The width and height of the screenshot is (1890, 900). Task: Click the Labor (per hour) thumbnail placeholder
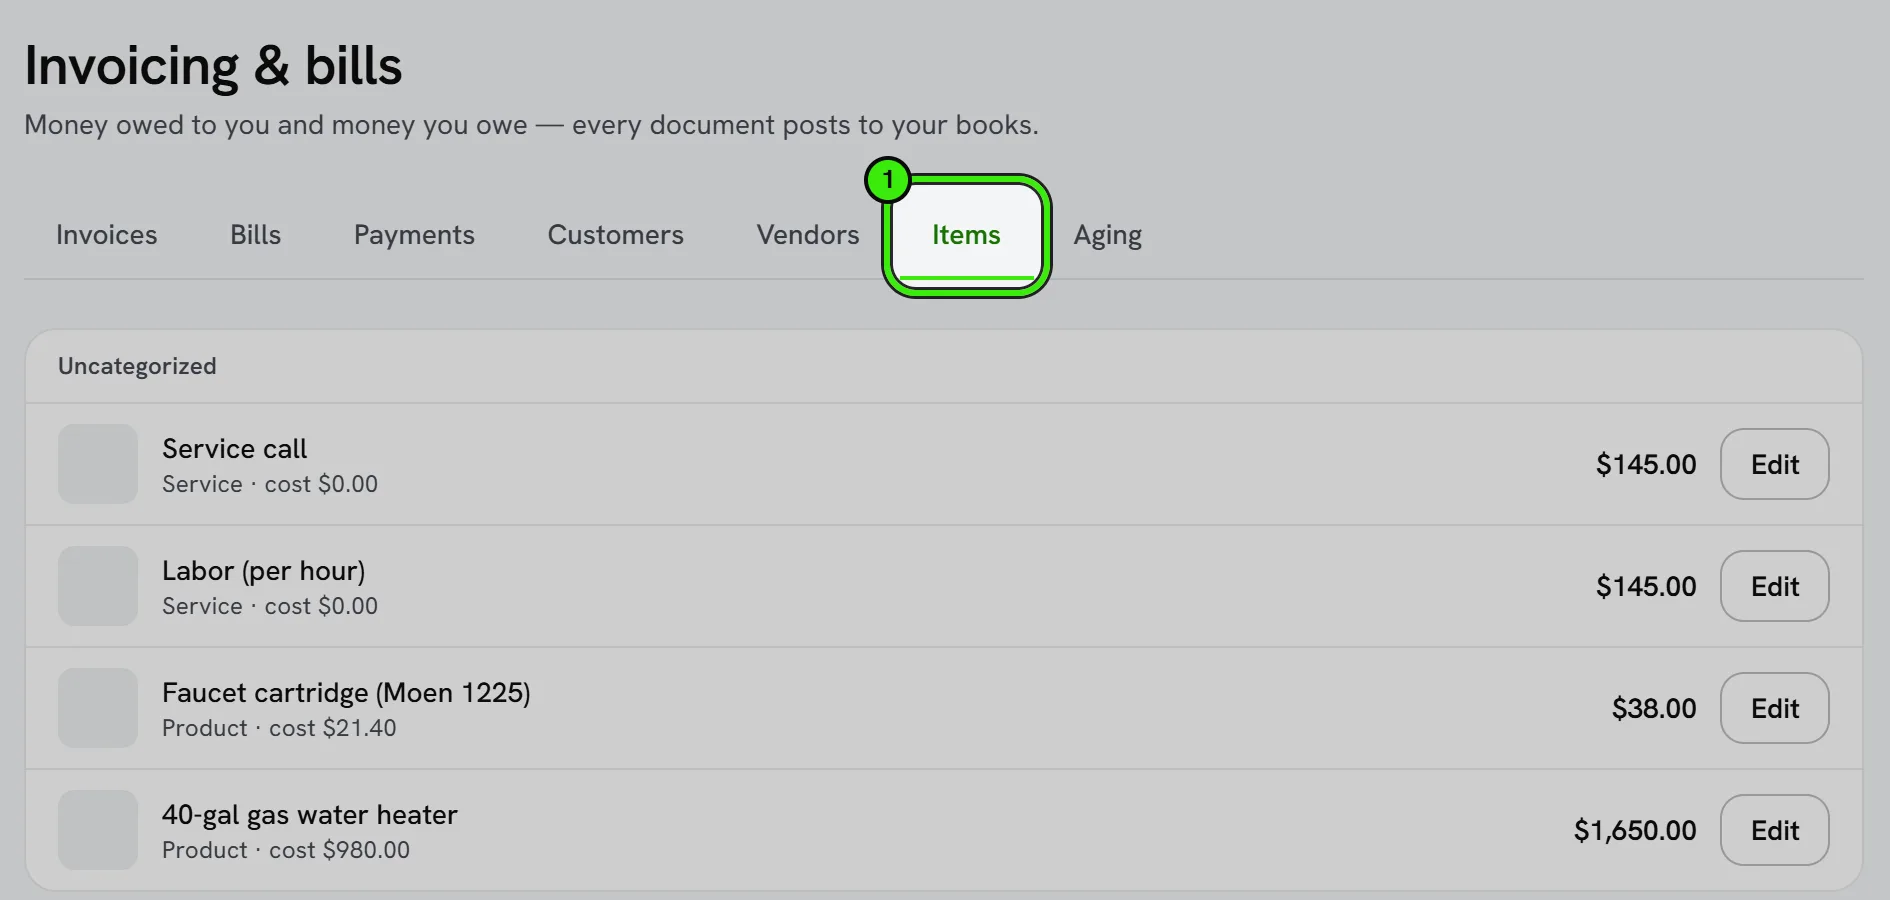tap(98, 586)
